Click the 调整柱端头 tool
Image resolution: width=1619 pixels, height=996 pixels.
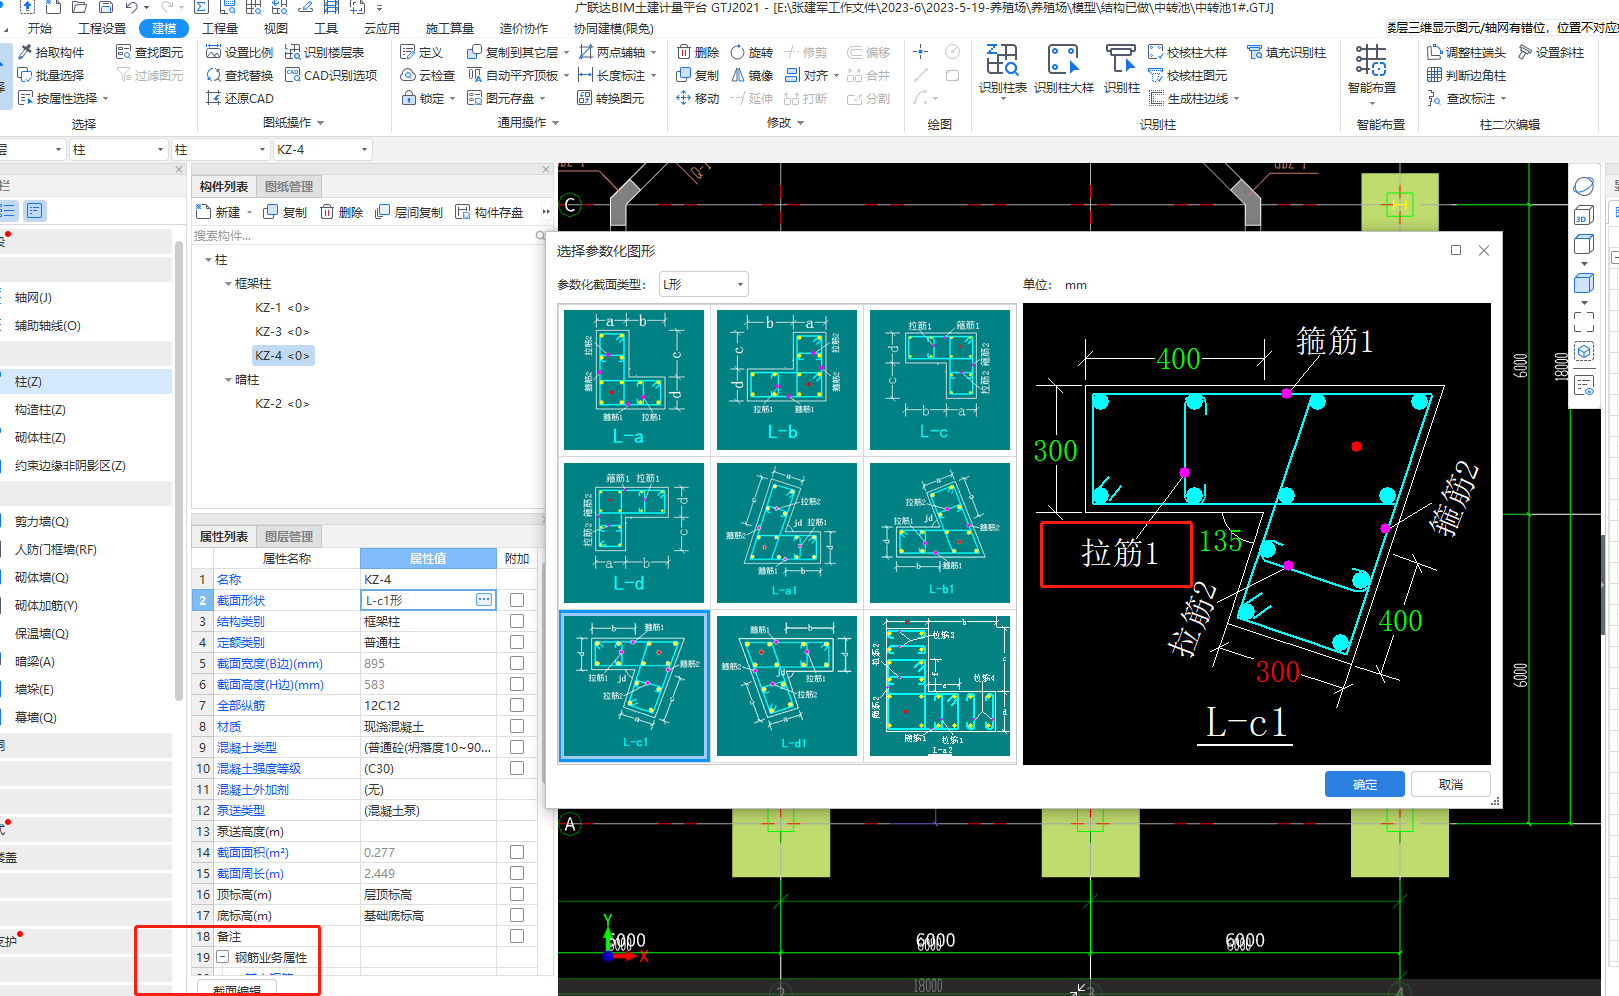tap(1466, 52)
